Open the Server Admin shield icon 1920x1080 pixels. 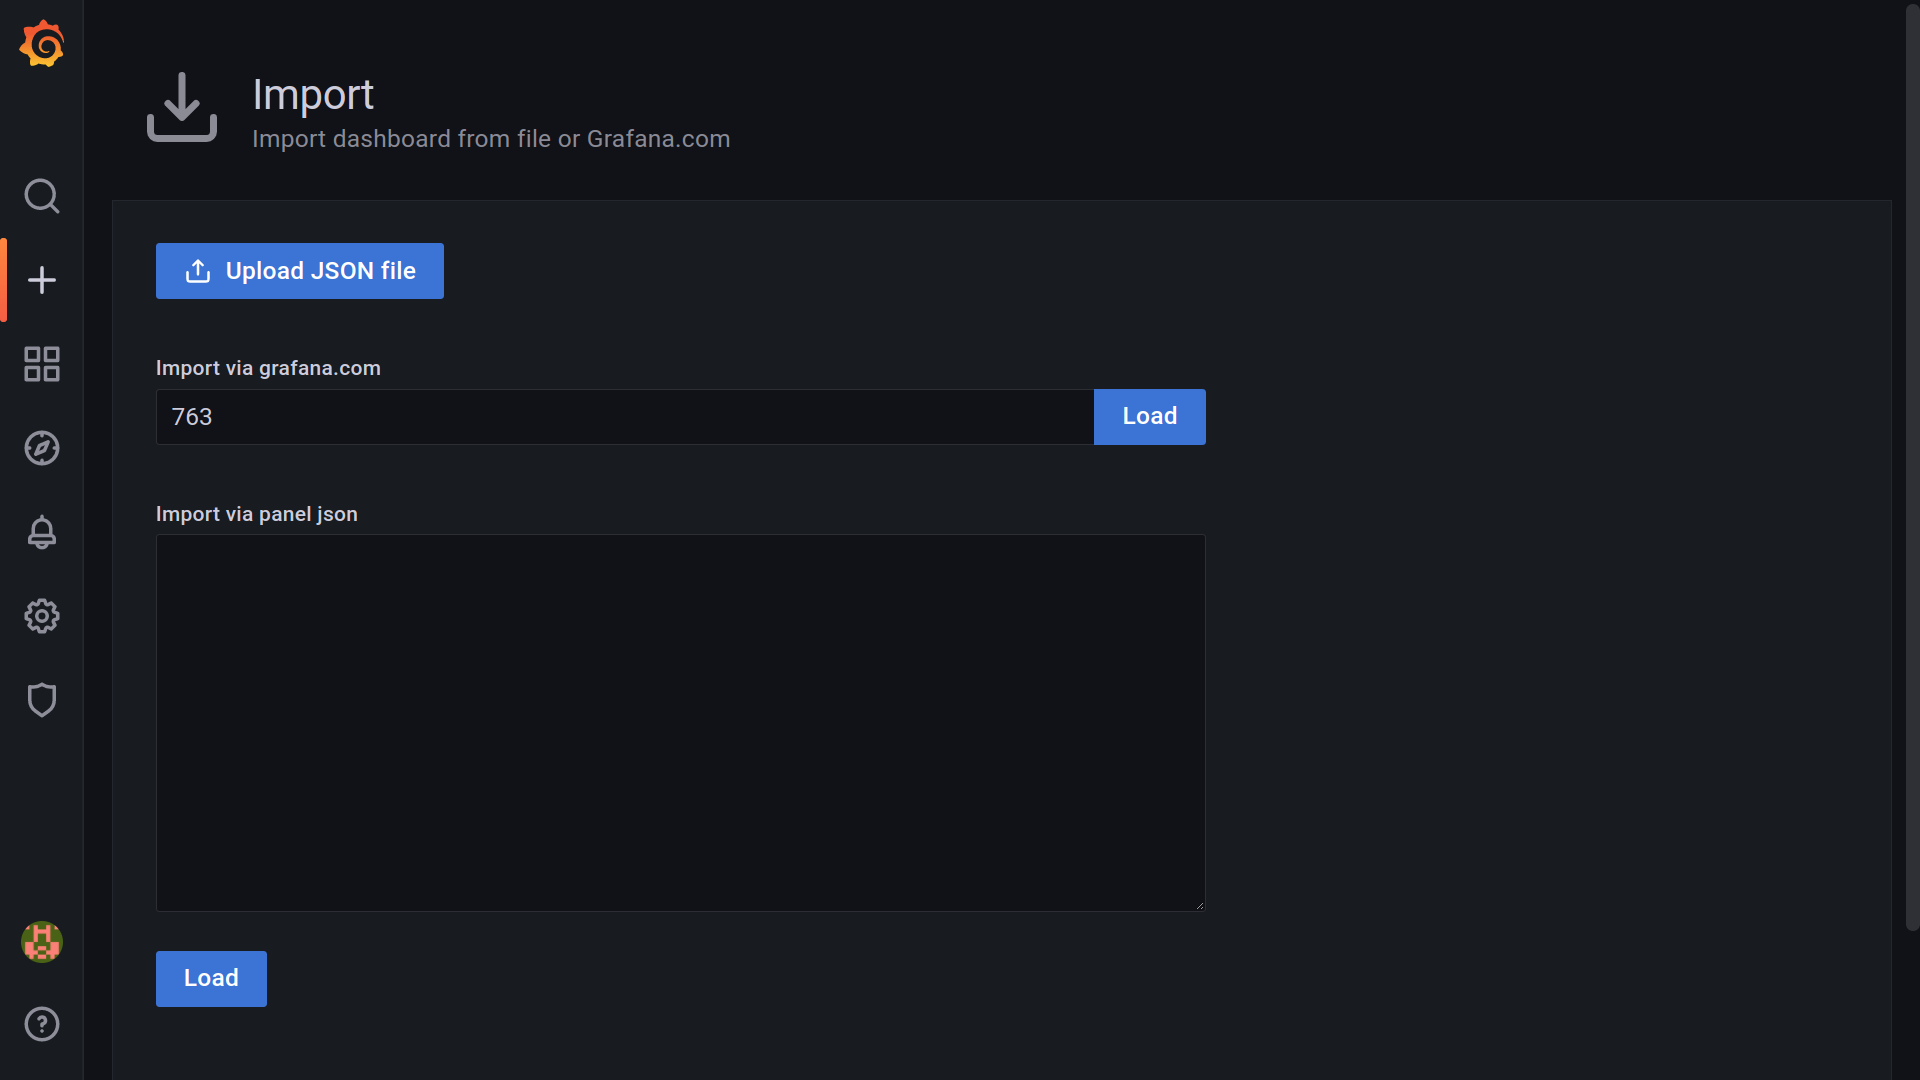pyautogui.click(x=41, y=700)
